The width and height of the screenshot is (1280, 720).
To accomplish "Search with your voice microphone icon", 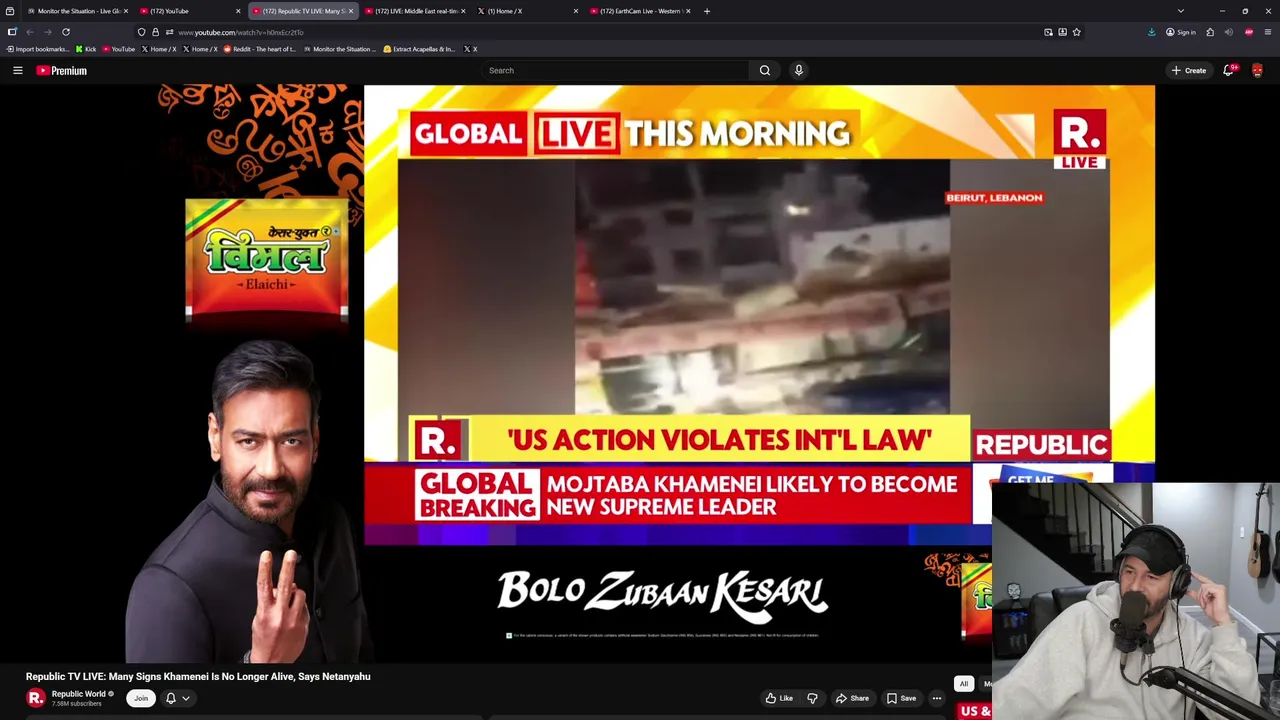I will [798, 70].
